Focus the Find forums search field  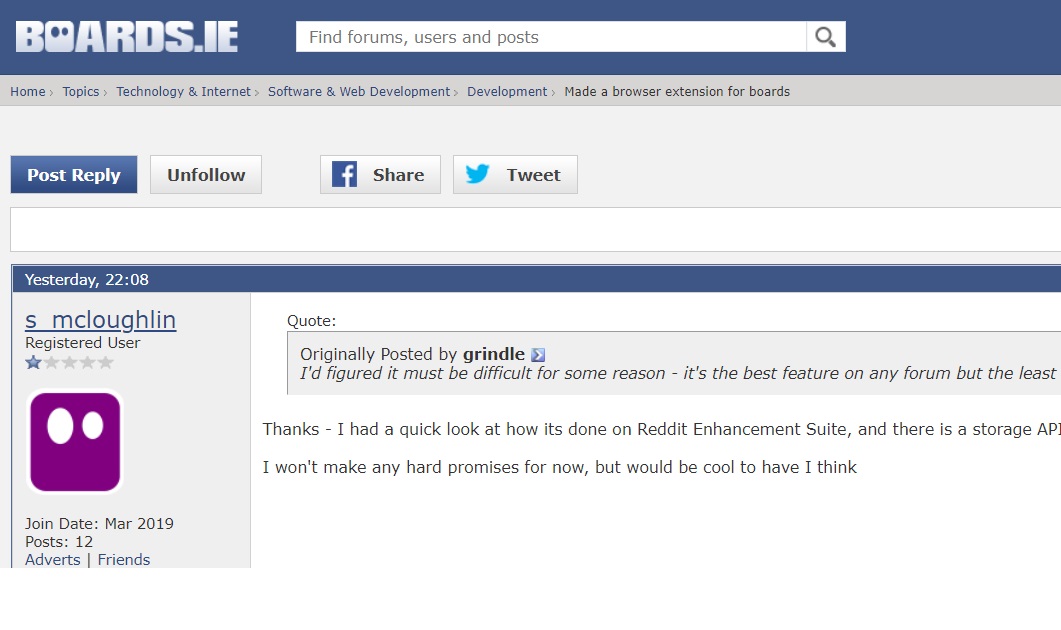point(551,37)
